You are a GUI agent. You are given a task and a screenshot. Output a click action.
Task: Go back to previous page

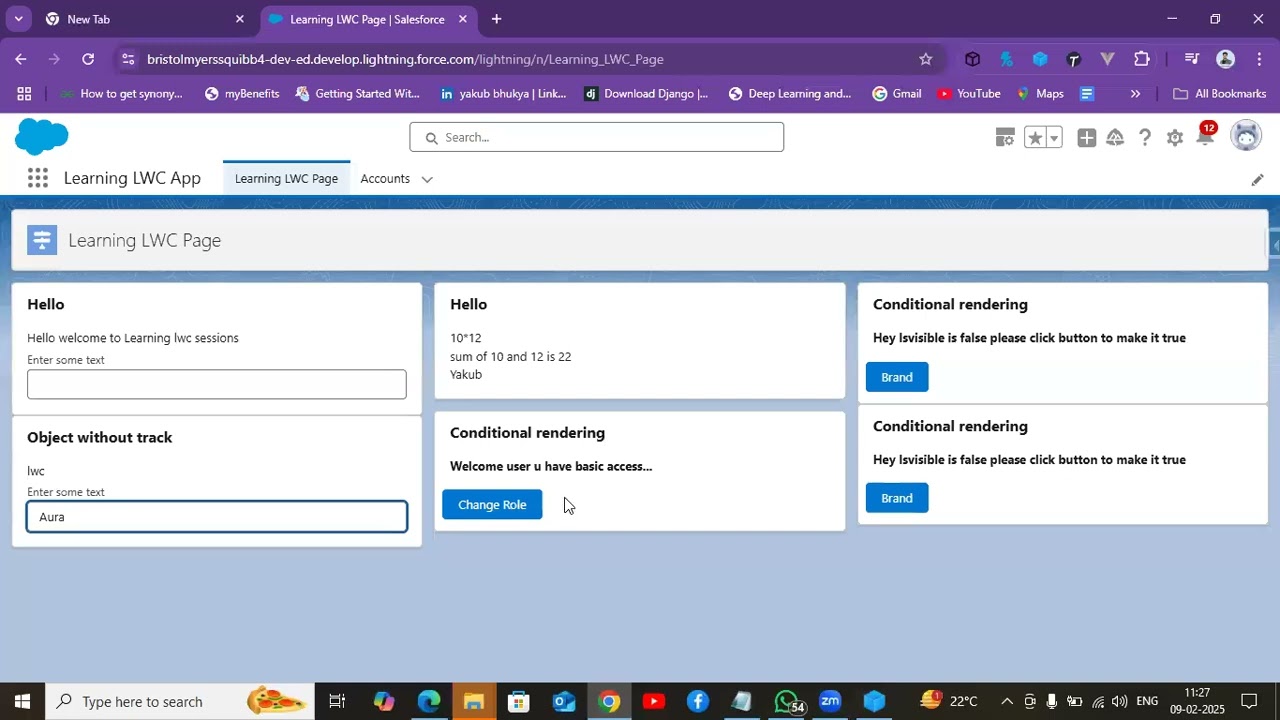[x=21, y=59]
